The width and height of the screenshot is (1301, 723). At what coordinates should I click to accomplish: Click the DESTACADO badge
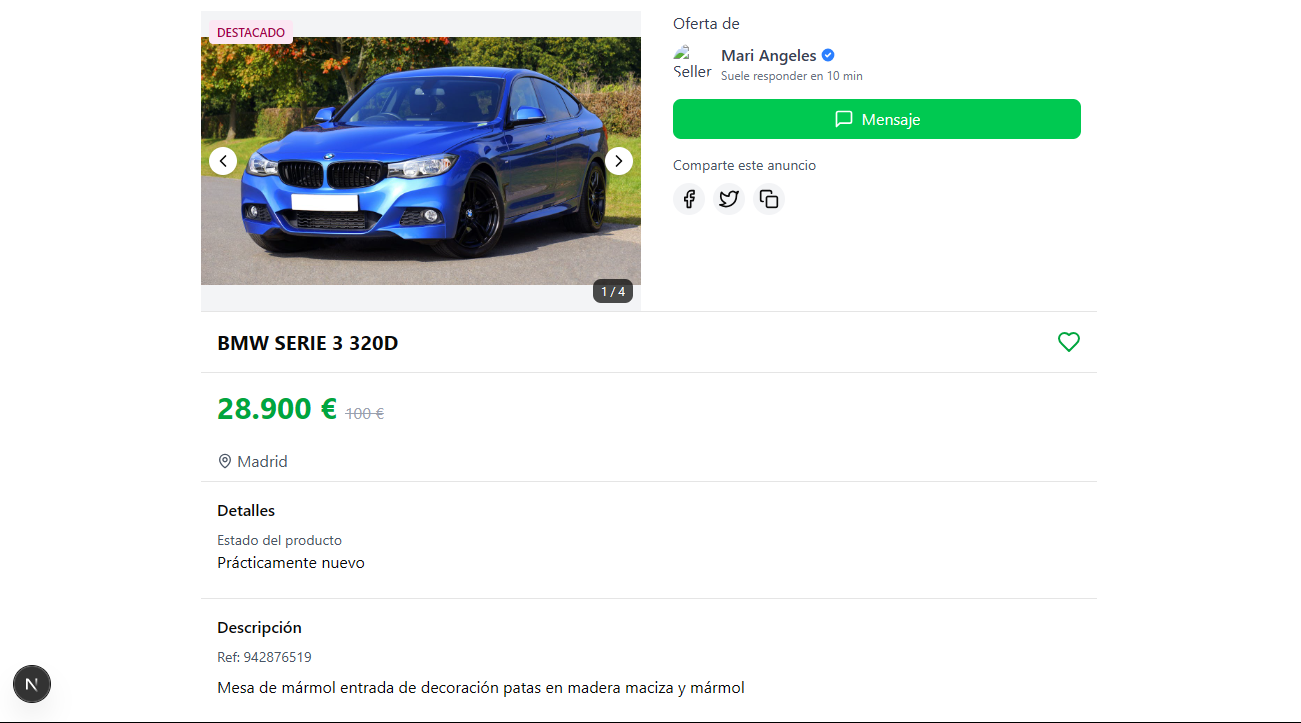click(x=251, y=33)
